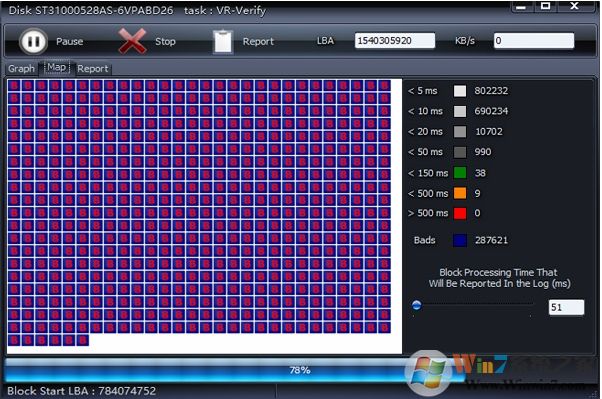Click the red > 500 ms swatch
The image size is (602, 399).
coord(460,213)
